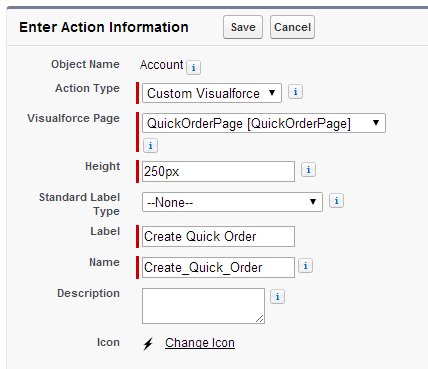Click the Enter Action Information heading
The width and height of the screenshot is (428, 369).
pyautogui.click(x=104, y=27)
